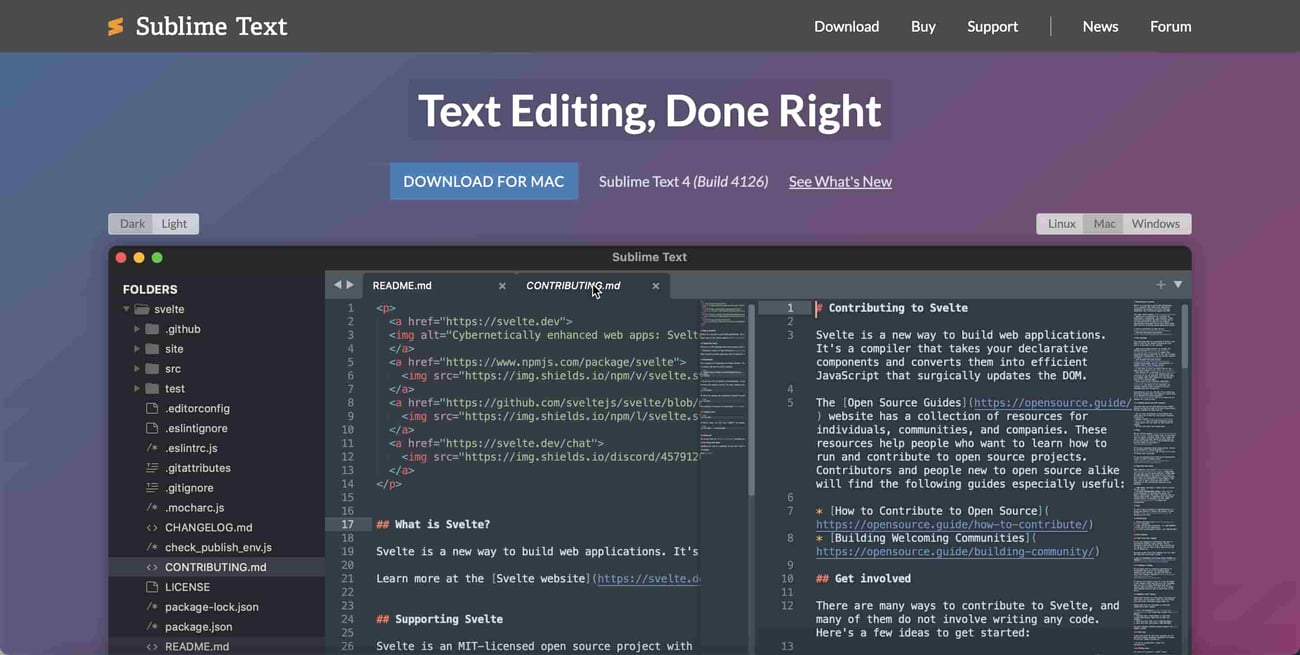Open the Support page from the navbar

[x=992, y=26]
